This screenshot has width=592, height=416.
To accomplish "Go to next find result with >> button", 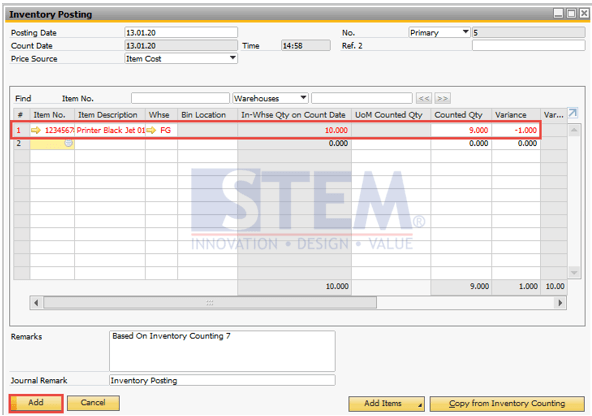I will coord(442,99).
